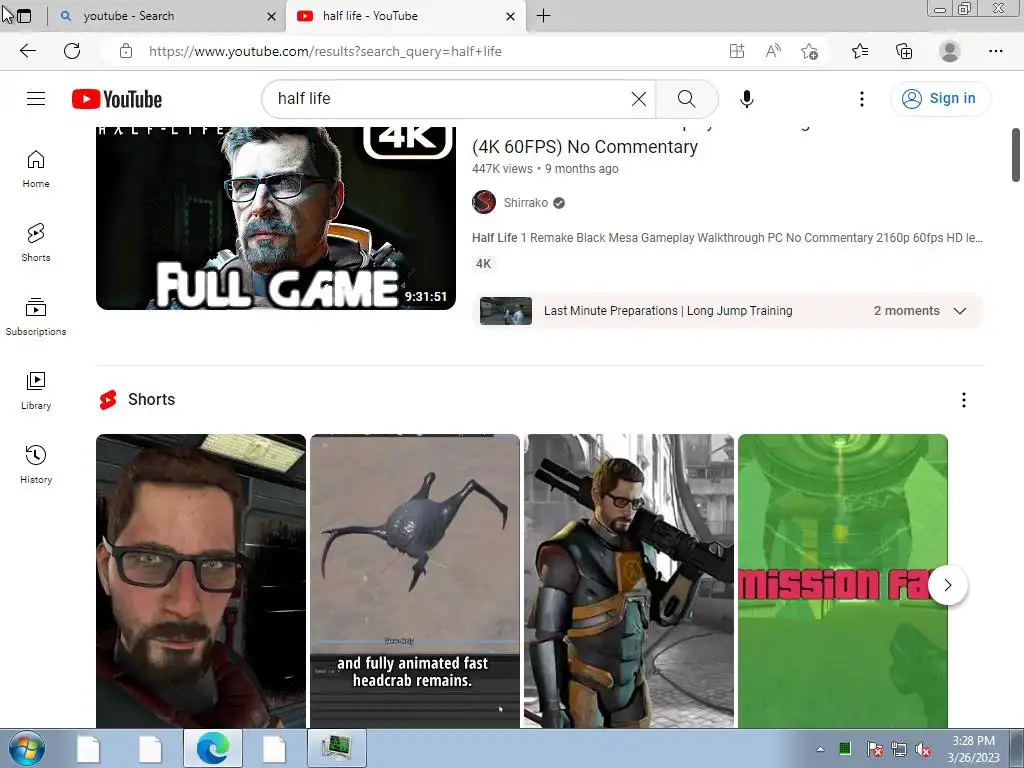The height and width of the screenshot is (768, 1024).
Task: Click the Half Life 1 Remake description text
Action: point(727,238)
